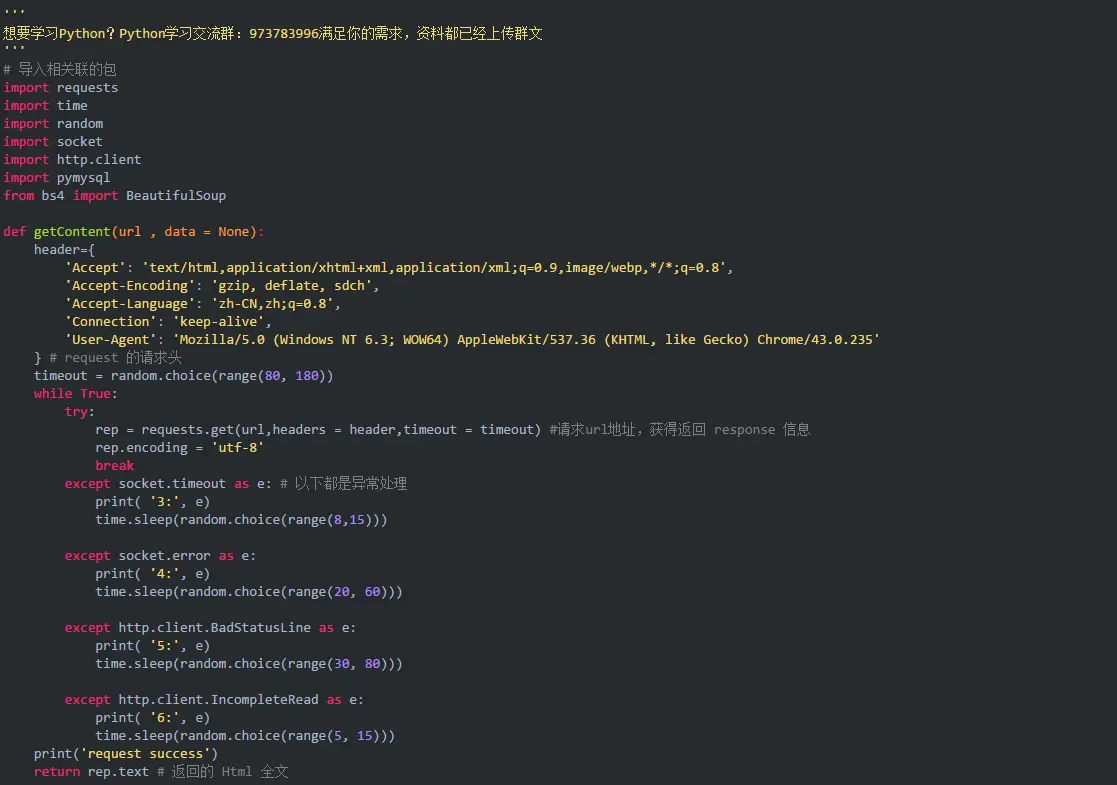Click the "rep.encoding = 'utf-8'" line
Image resolution: width=1117 pixels, height=785 pixels.
180,447
